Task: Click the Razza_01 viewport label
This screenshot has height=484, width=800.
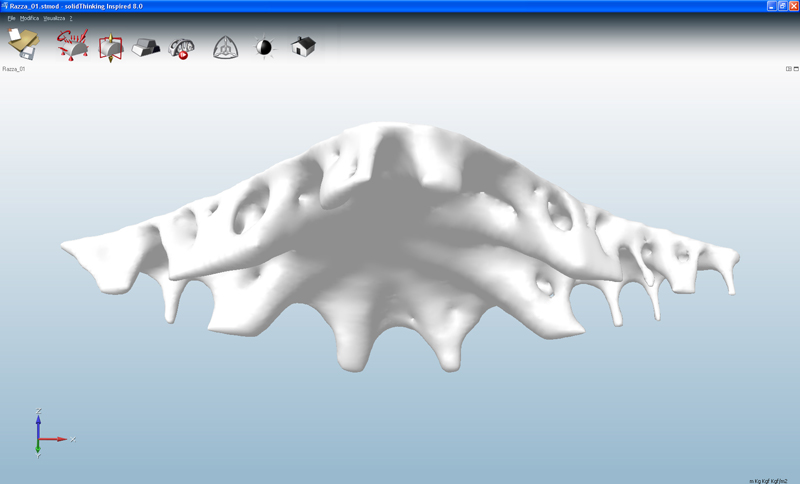Action: point(14,69)
